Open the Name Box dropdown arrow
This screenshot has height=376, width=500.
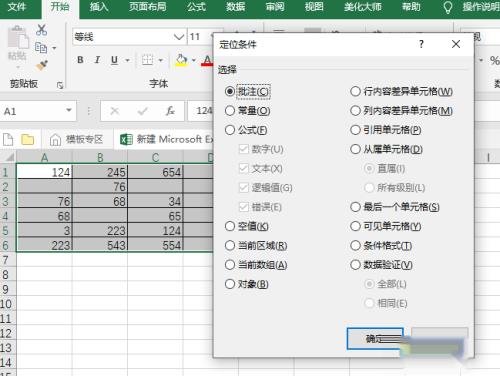tap(69, 110)
